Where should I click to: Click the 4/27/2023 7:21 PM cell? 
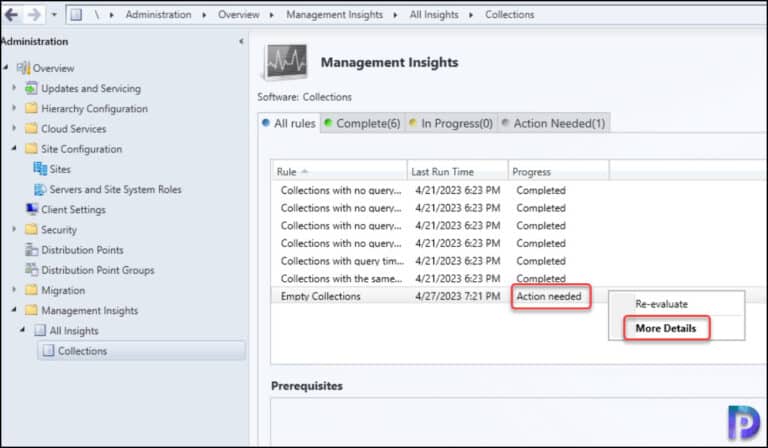[457, 296]
